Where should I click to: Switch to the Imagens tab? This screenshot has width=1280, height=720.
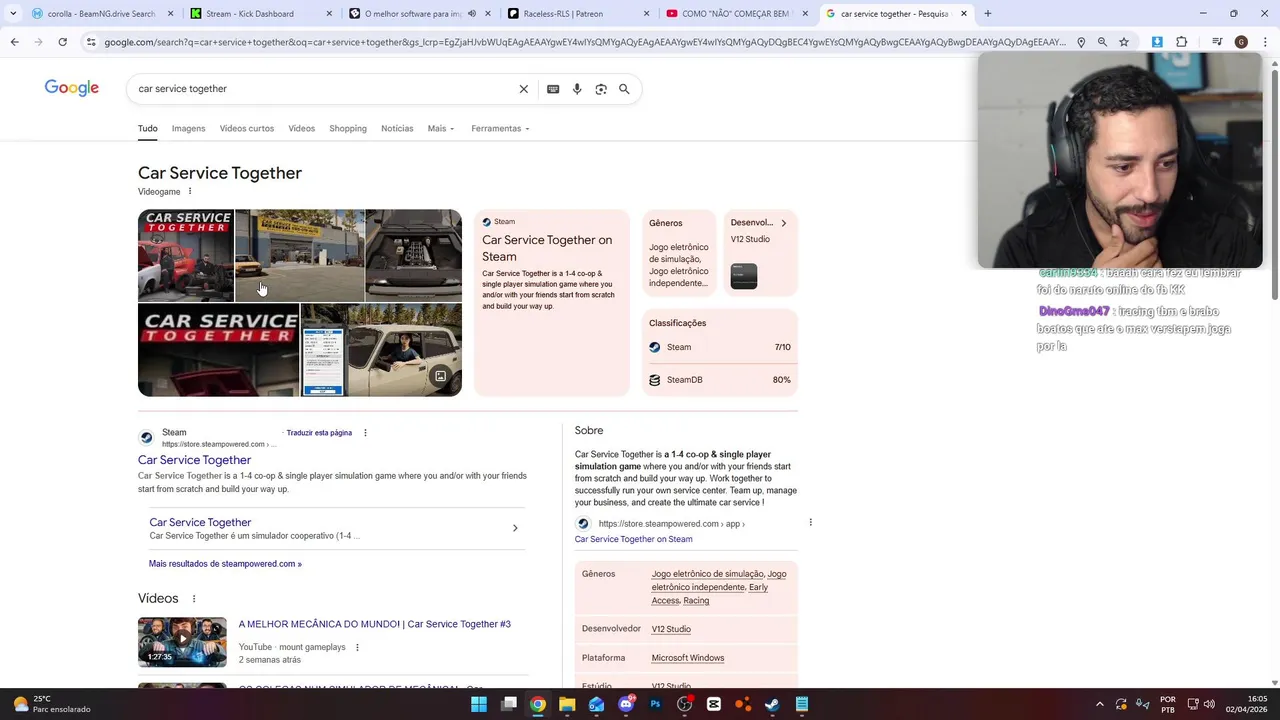click(188, 128)
